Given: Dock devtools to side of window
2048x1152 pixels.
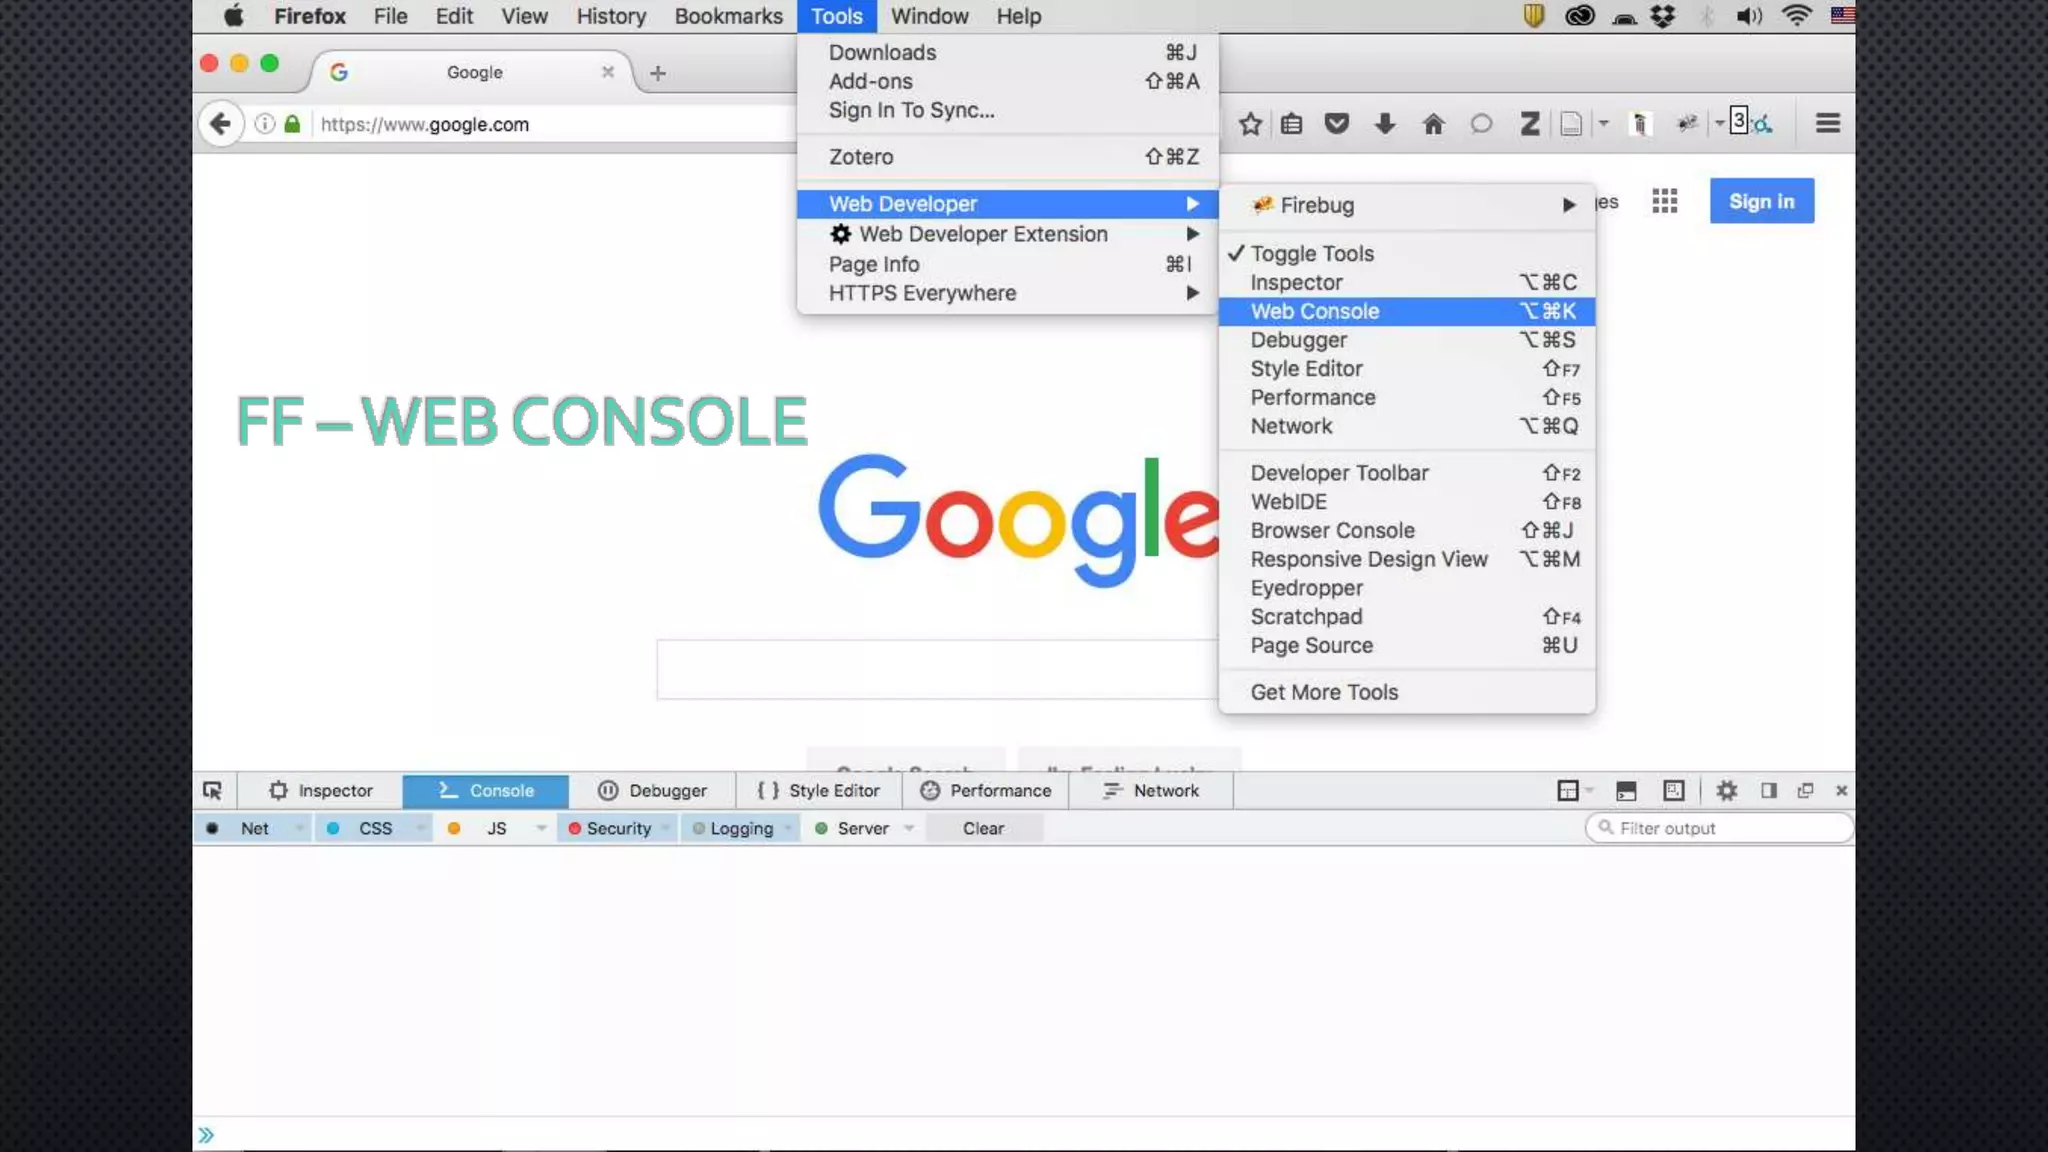Looking at the screenshot, I should pos(1768,790).
